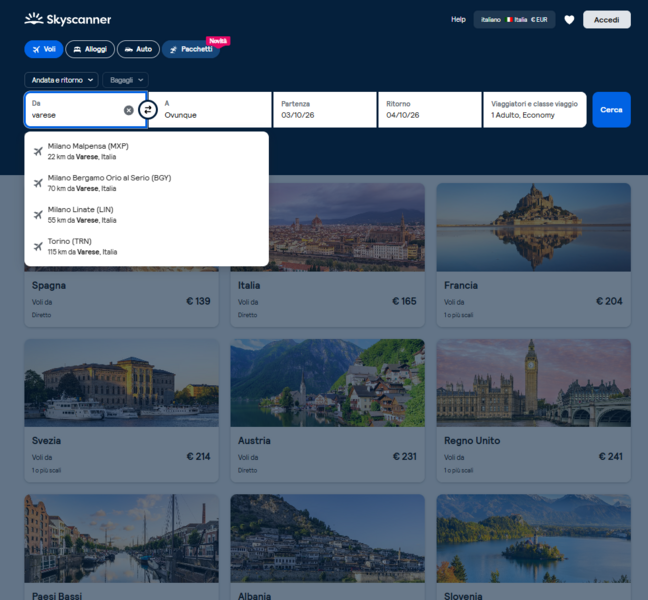This screenshot has width=648, height=600.
Task: Click the Albania hillside town photo
Action: tap(328, 538)
